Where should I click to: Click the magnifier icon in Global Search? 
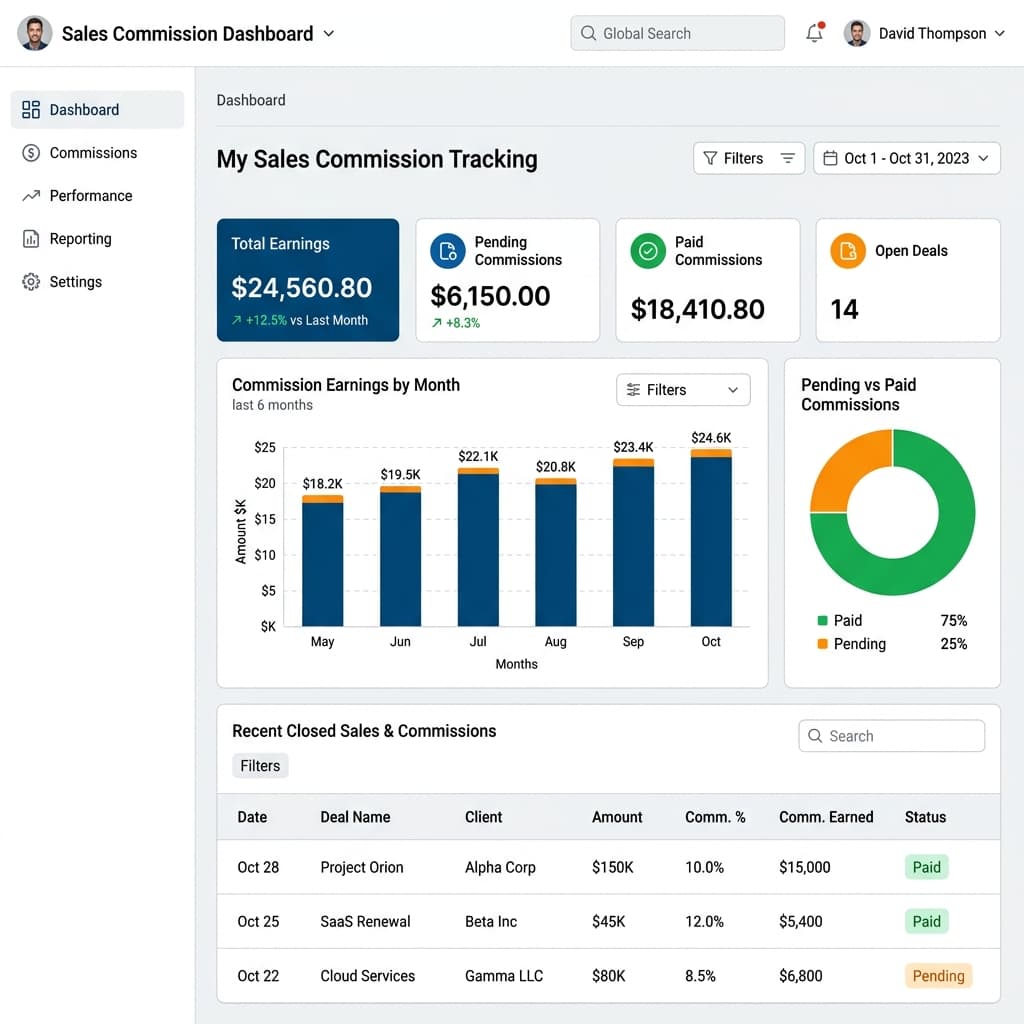coord(588,33)
